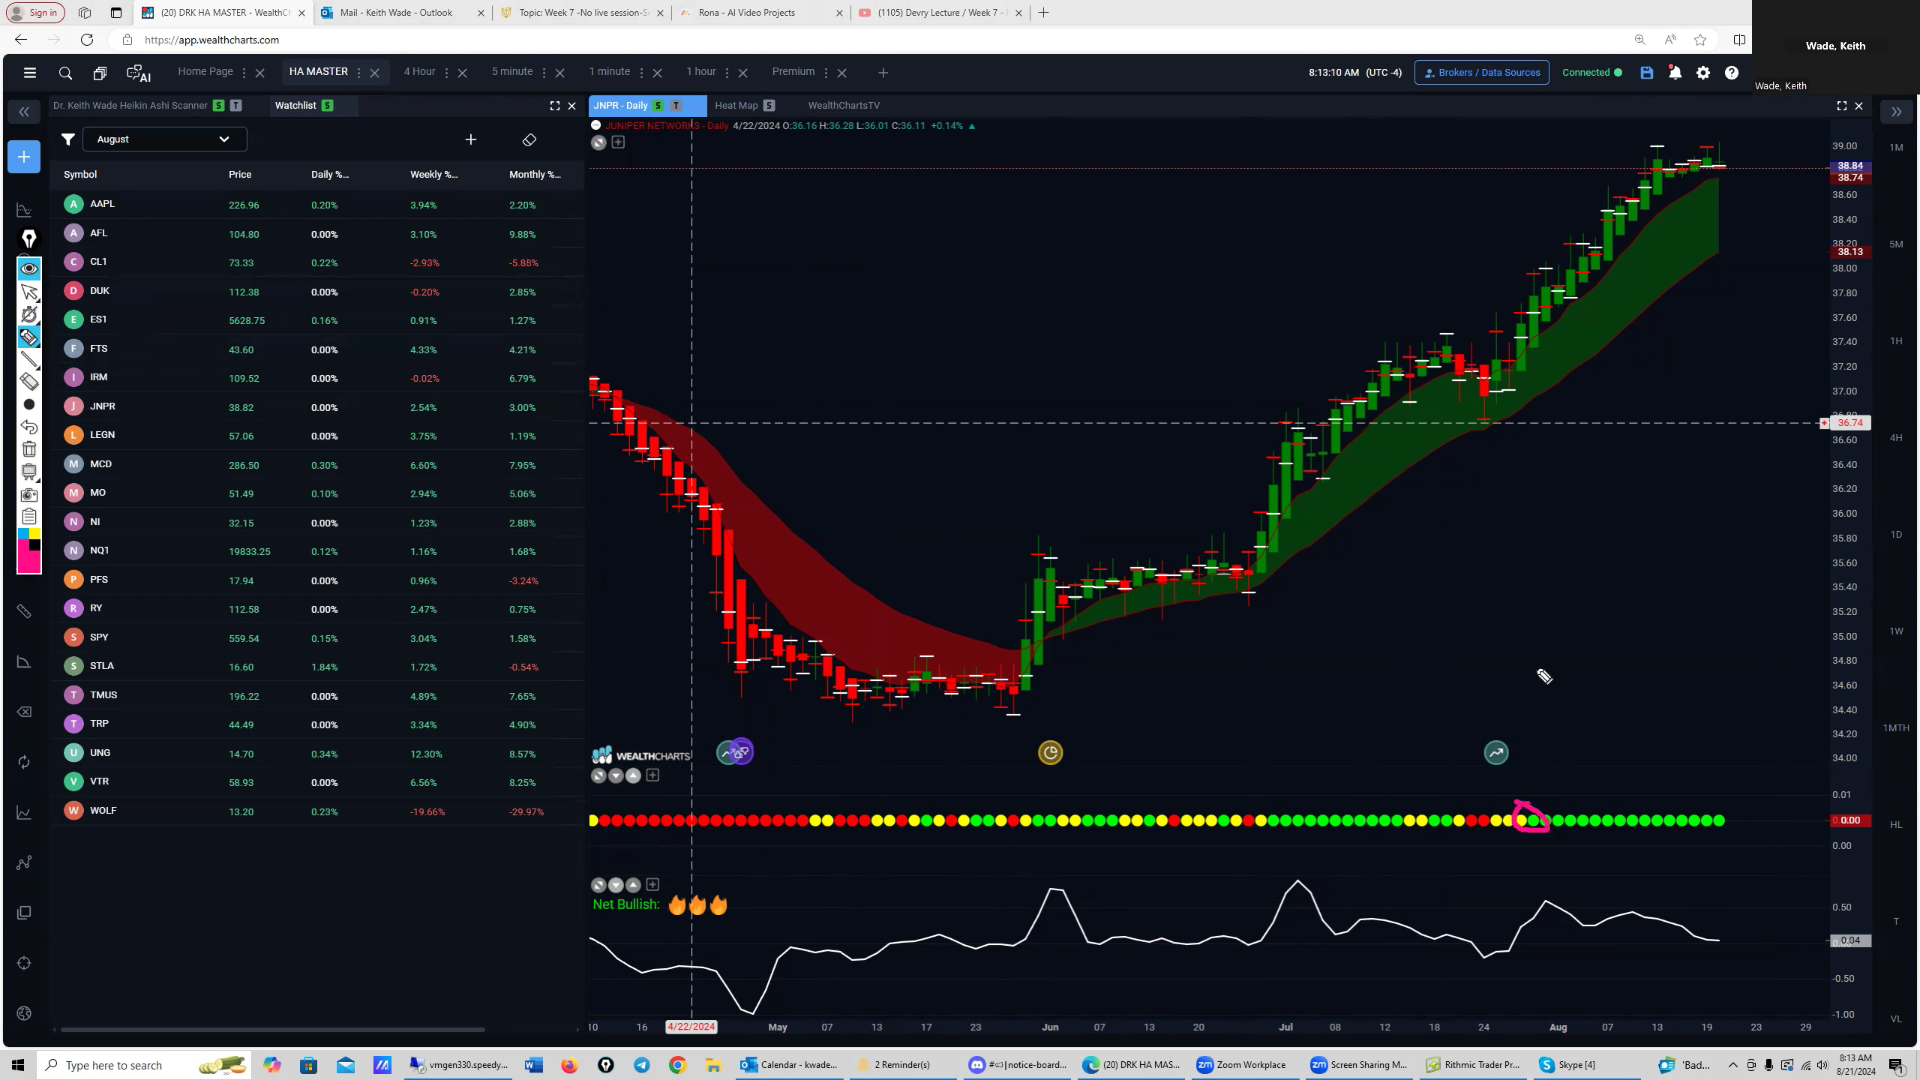The width and height of the screenshot is (1920, 1080).
Task: Maximize the watchlist panel
Action: pyautogui.click(x=555, y=106)
